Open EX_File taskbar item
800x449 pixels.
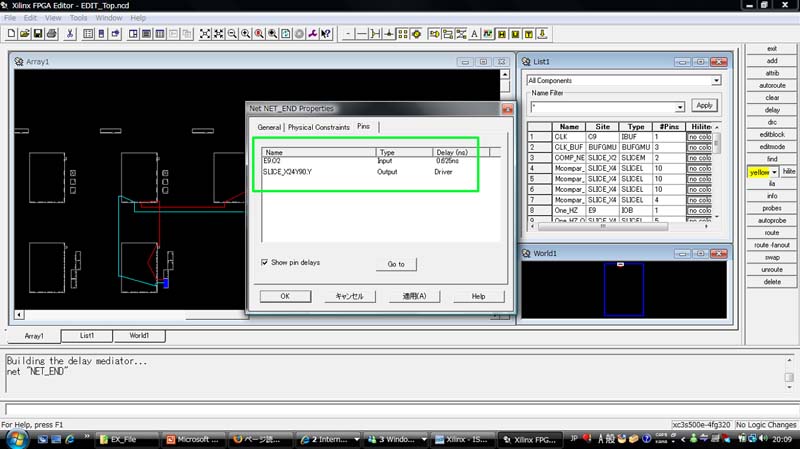point(126,439)
